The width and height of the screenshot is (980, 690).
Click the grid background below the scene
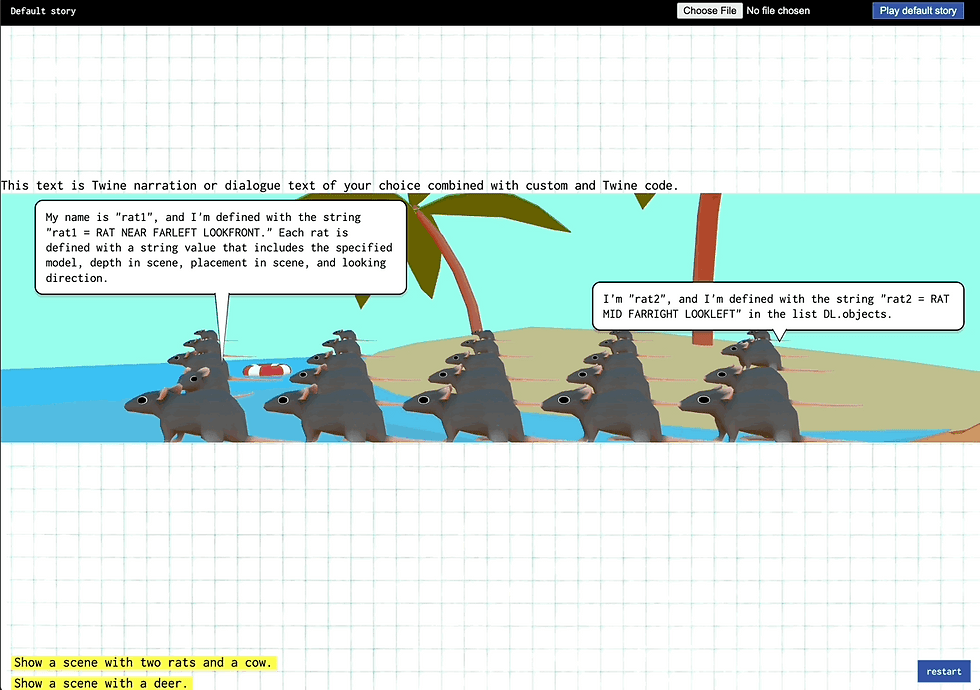tap(490, 550)
